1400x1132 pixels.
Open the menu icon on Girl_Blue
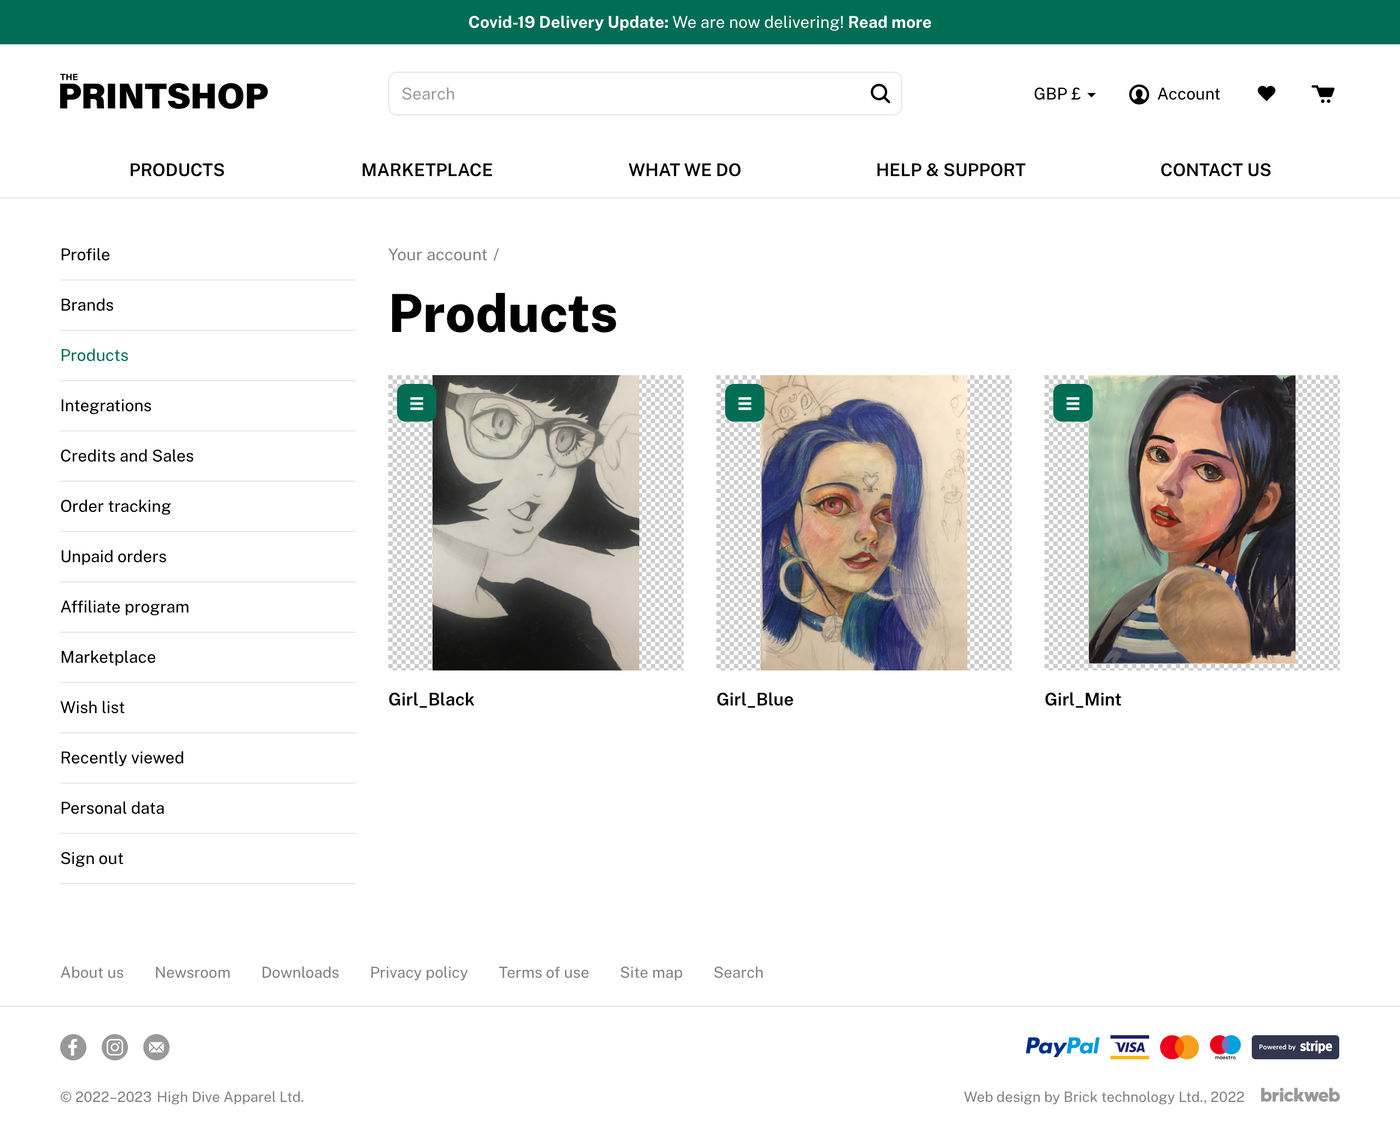tap(744, 403)
